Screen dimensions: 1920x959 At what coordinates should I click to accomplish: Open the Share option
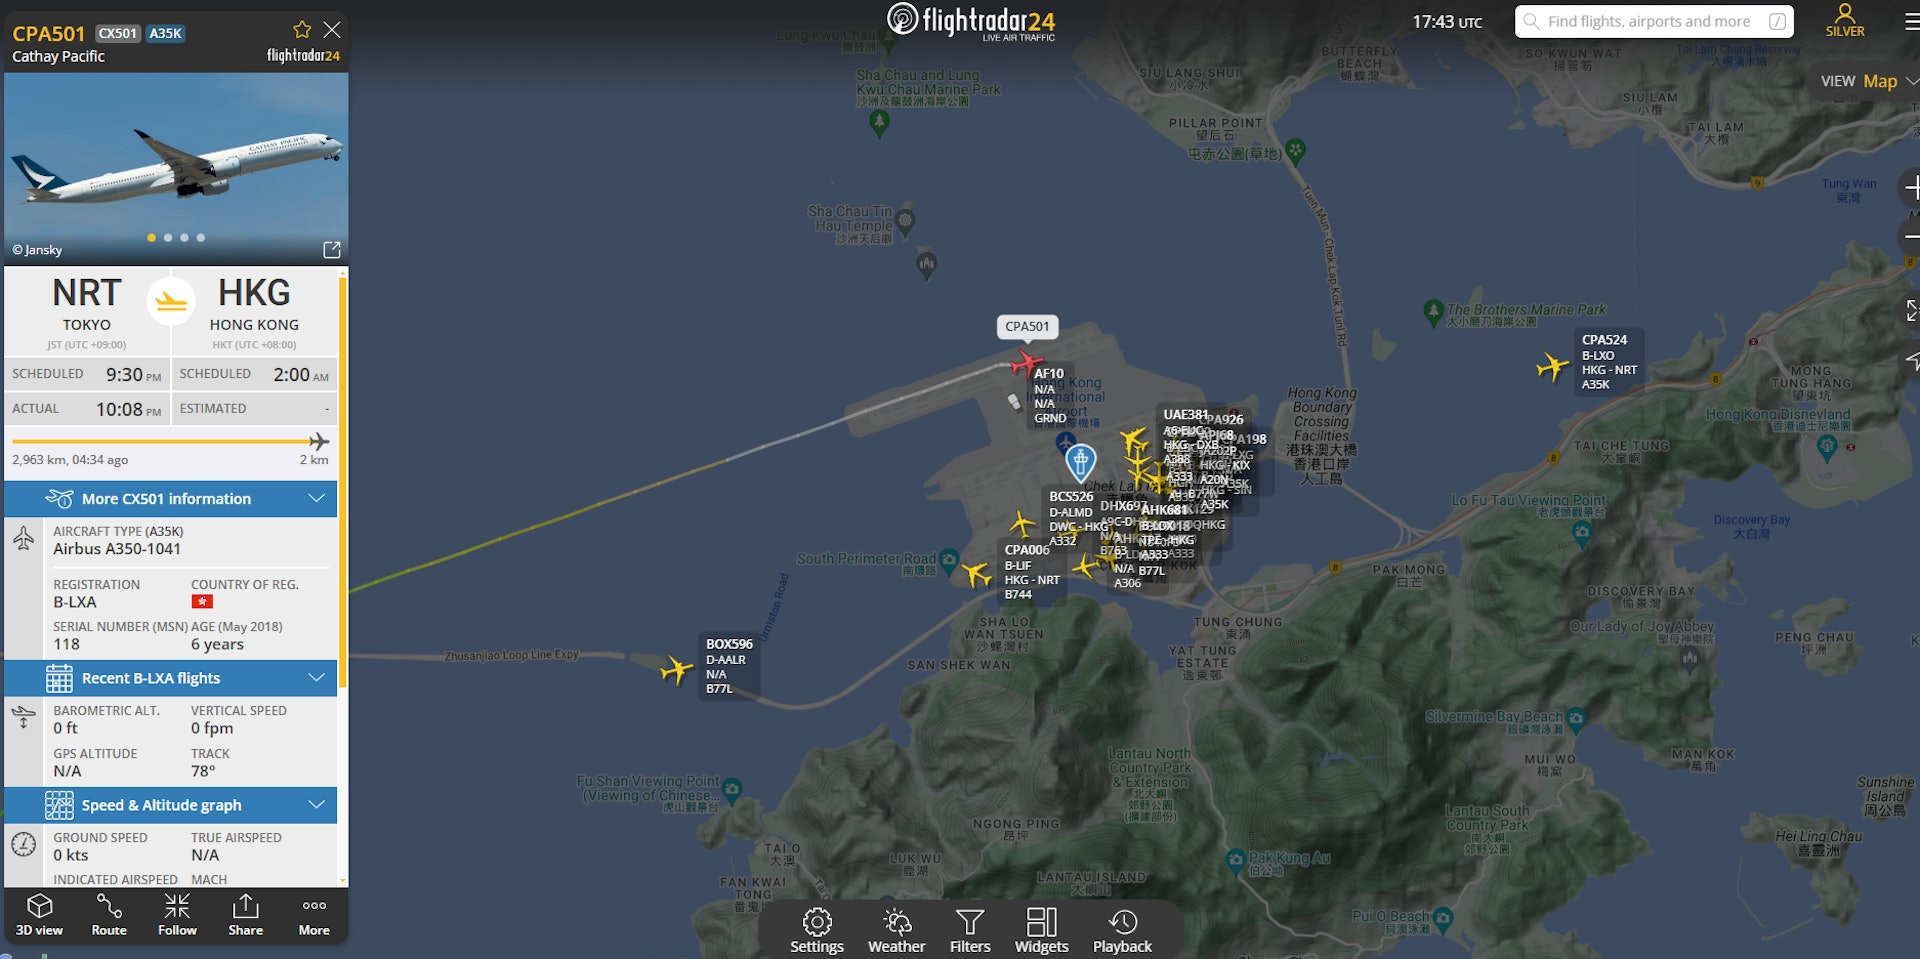(x=246, y=914)
